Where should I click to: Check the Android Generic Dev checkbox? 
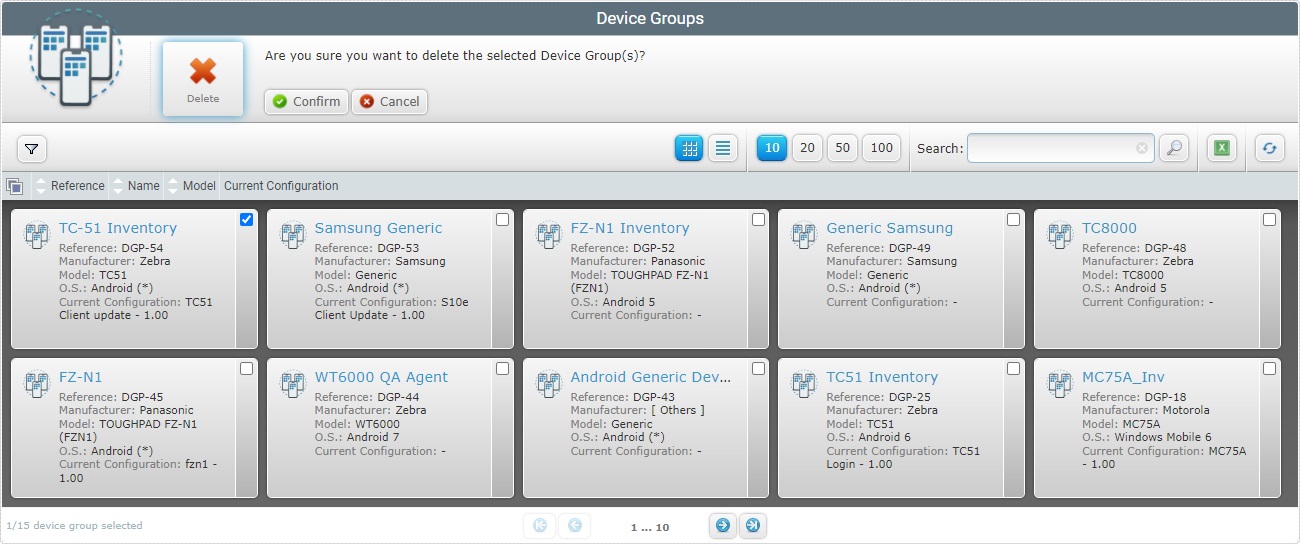[759, 369]
